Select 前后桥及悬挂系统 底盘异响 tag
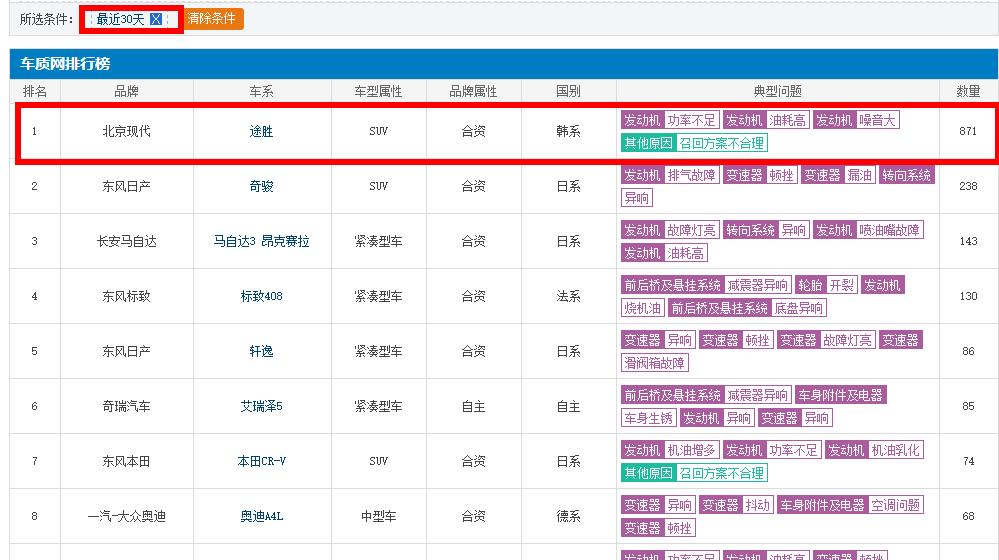The height and width of the screenshot is (560, 999). 747,308
